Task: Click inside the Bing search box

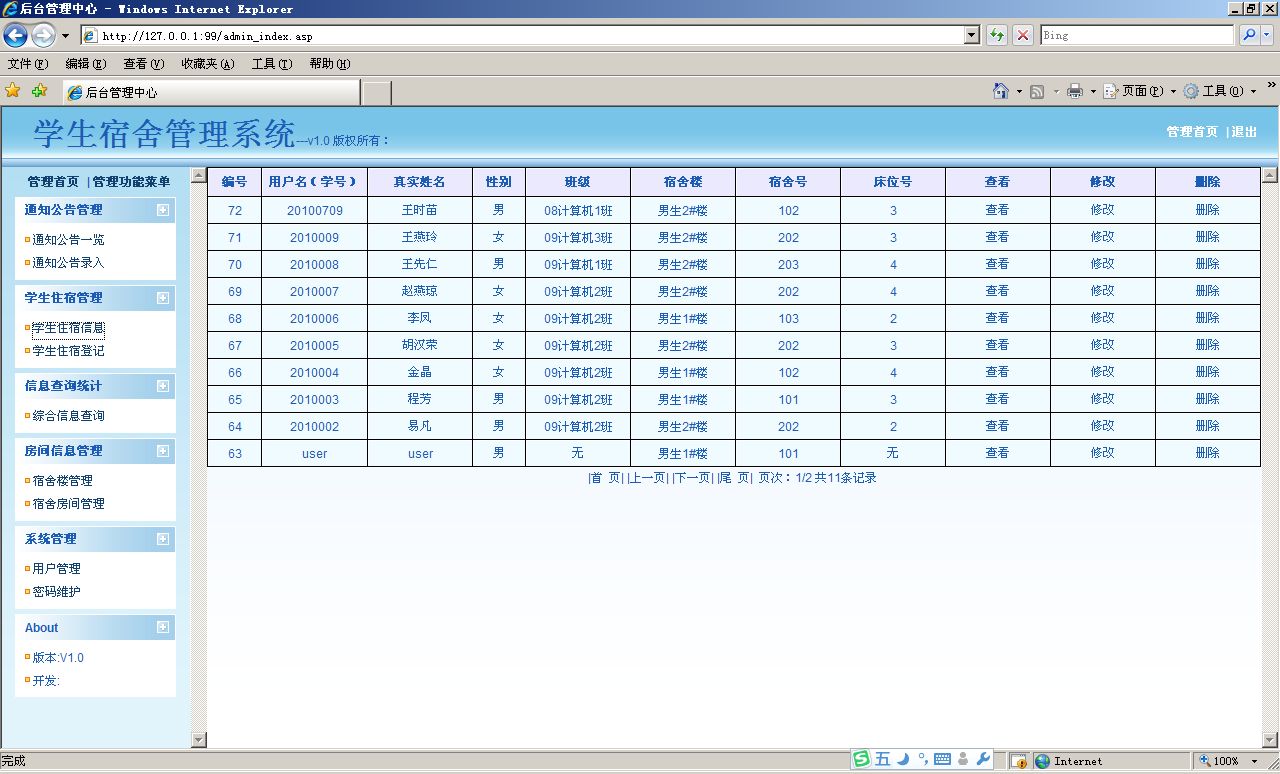Action: 1137,35
